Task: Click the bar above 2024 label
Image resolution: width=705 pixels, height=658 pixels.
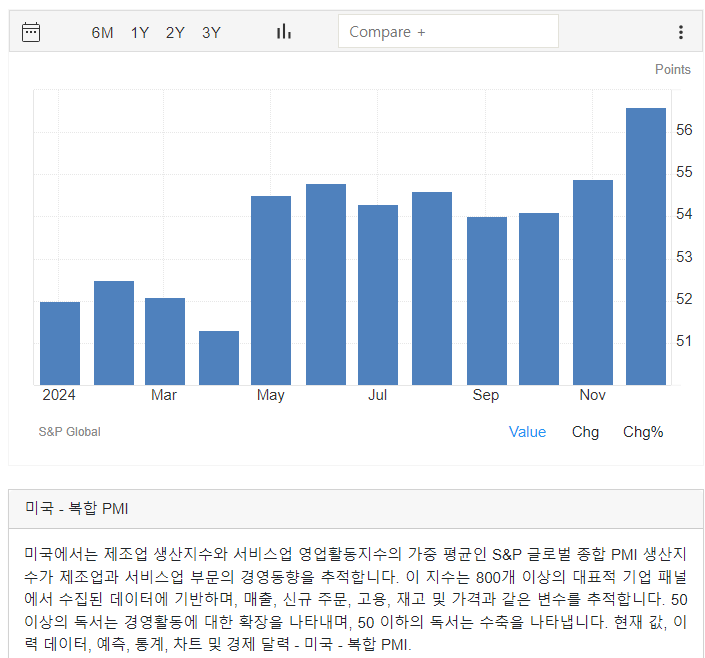Action: click(60, 344)
